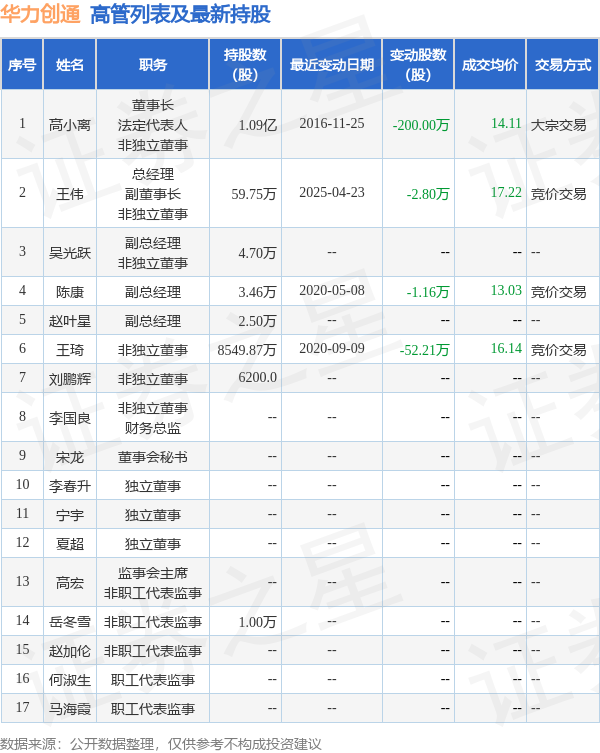Click the date 2025-04-23
Screen dimensions: 600x753
[x=332, y=193]
